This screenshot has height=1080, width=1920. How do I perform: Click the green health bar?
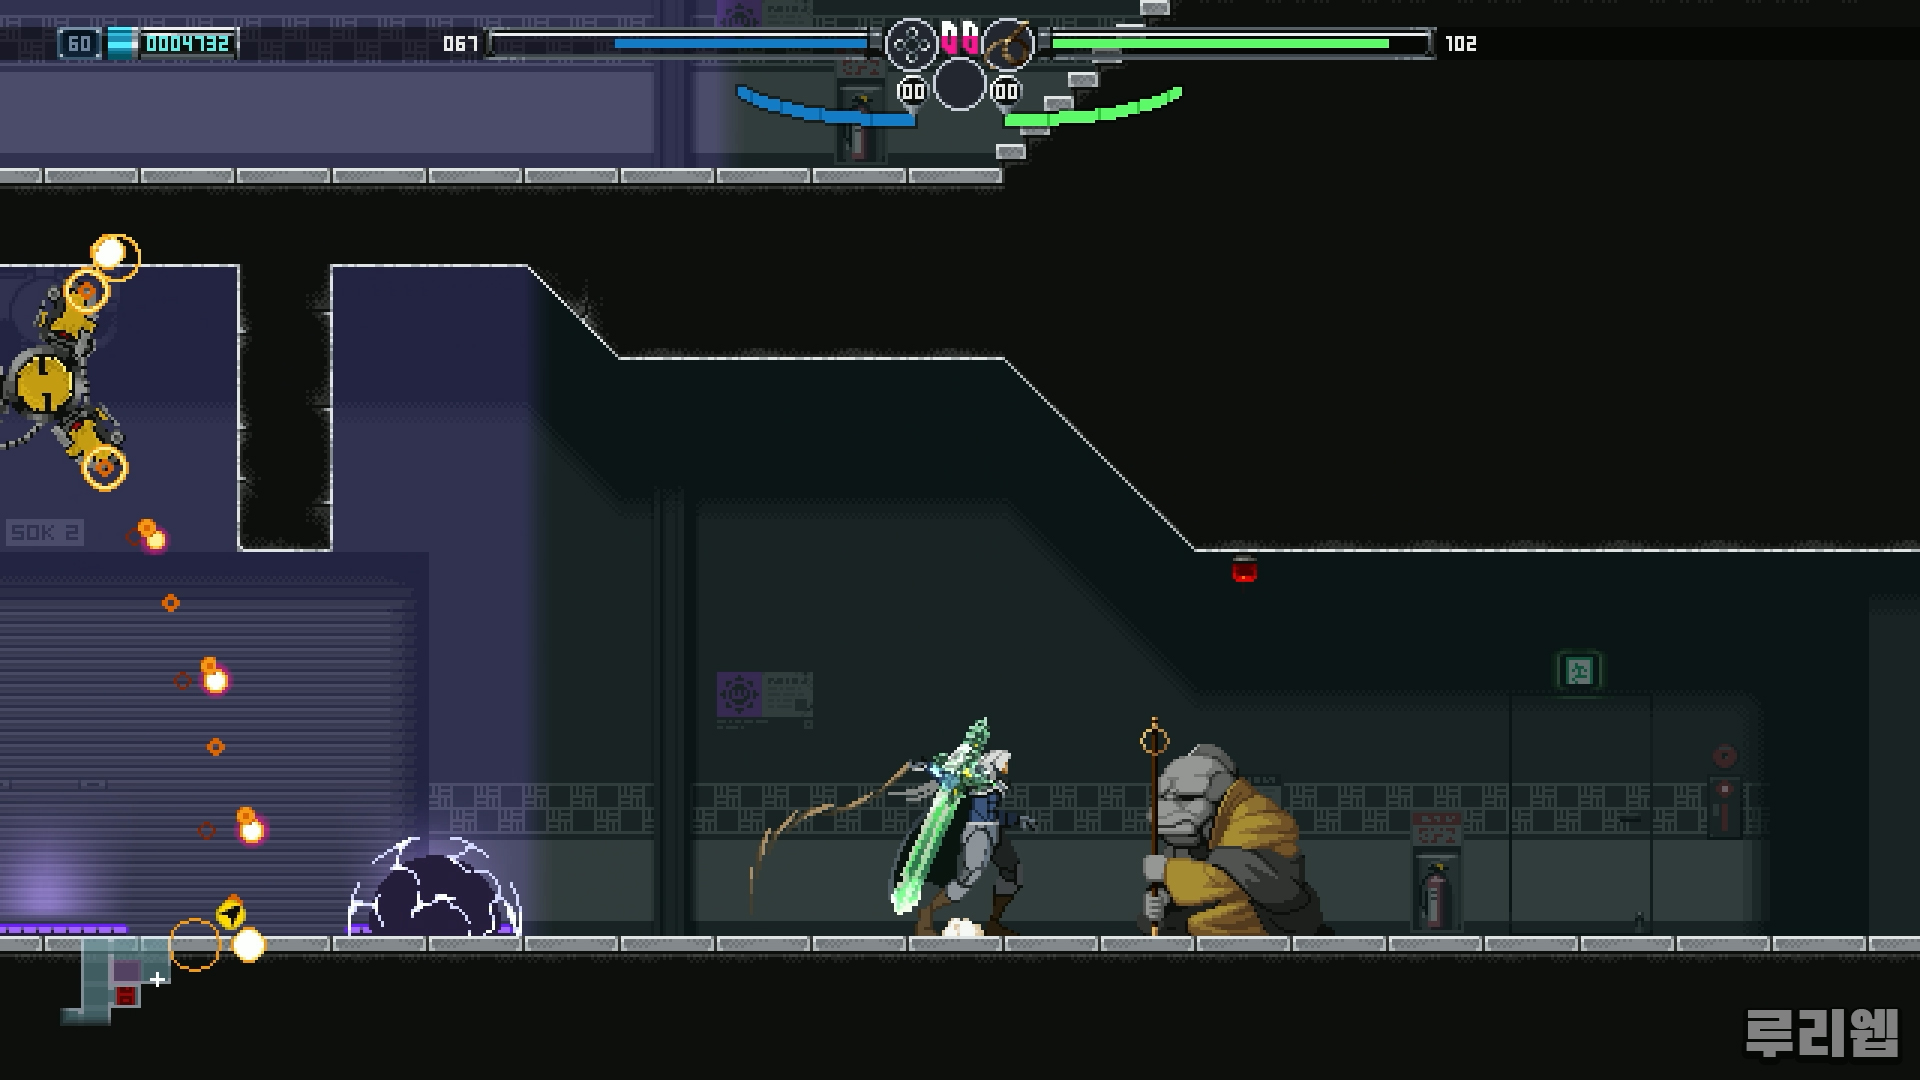1220,43
